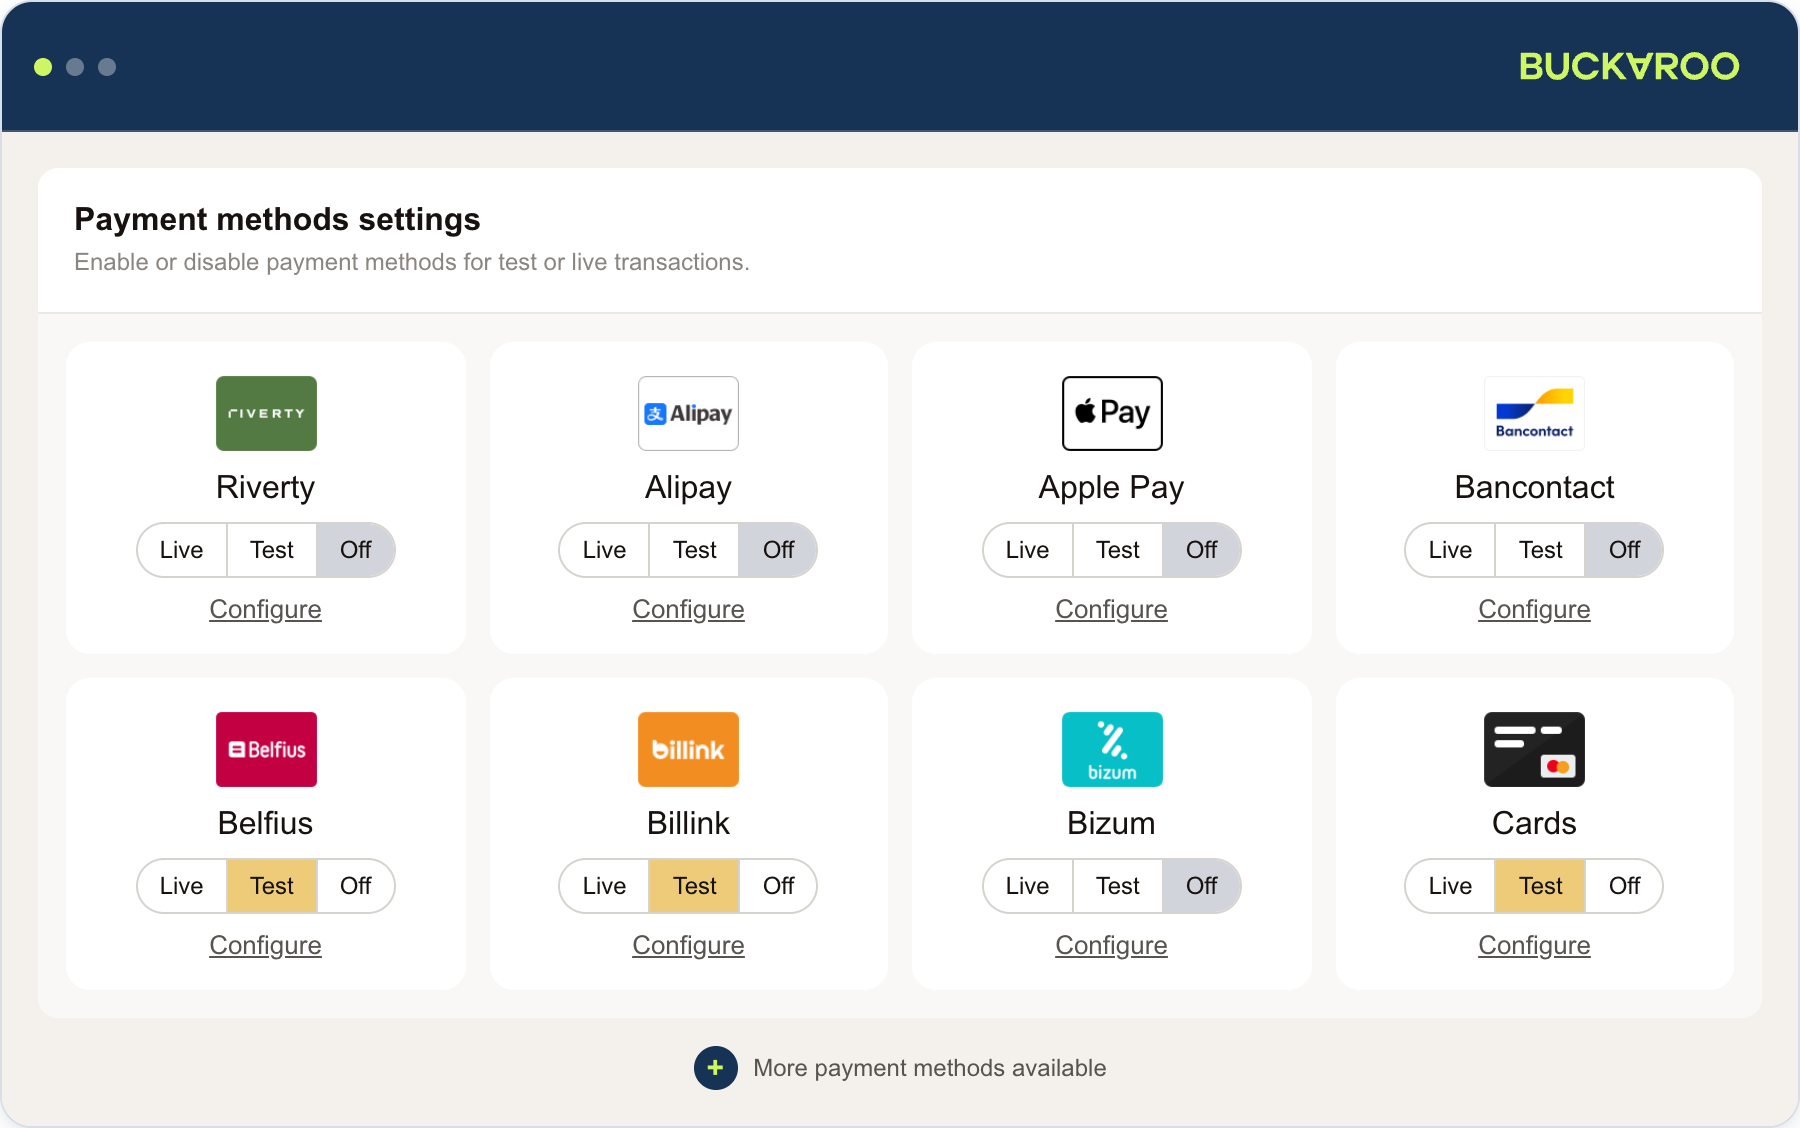1800x1128 pixels.
Task: Switch Apple Pay to Test
Action: pos(1118,550)
